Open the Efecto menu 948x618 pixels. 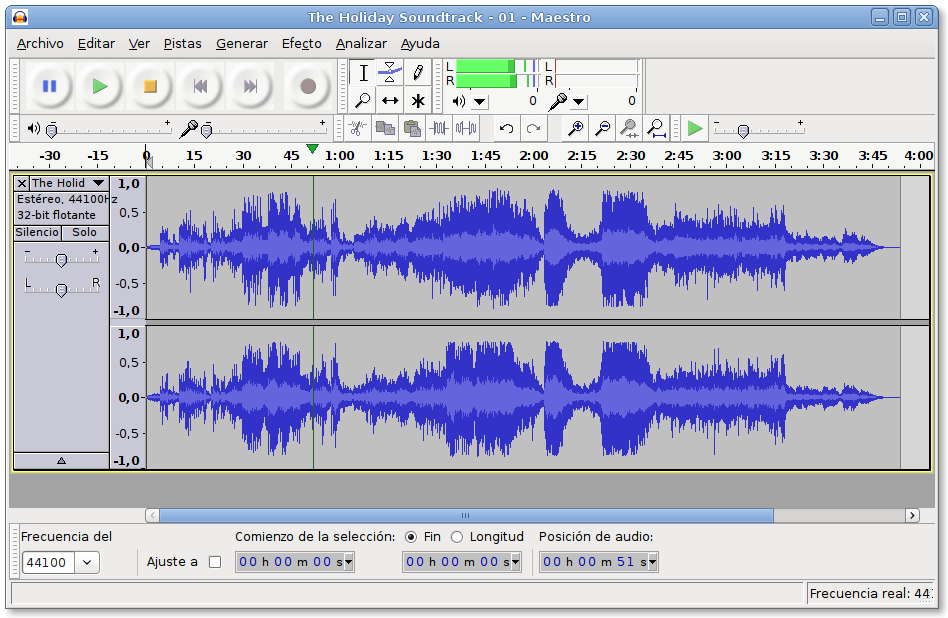(x=300, y=43)
